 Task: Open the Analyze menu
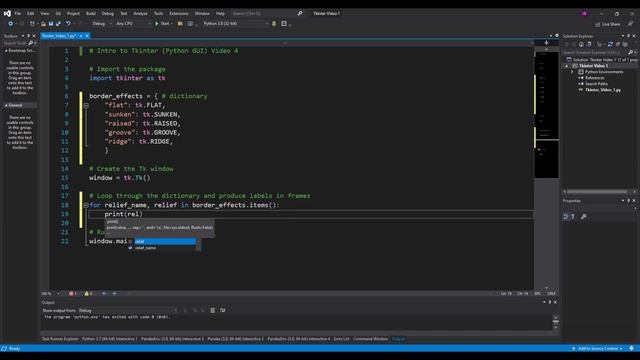click(x=140, y=13)
